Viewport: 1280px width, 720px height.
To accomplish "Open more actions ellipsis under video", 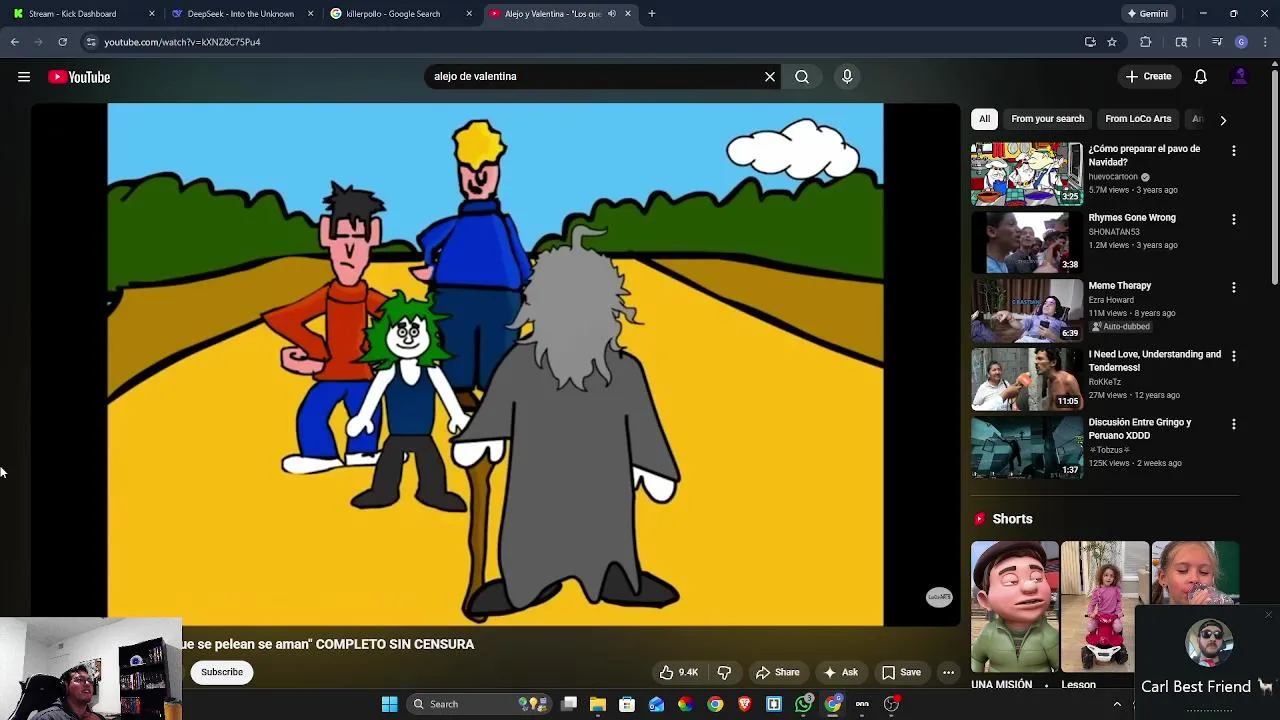I will point(948,672).
